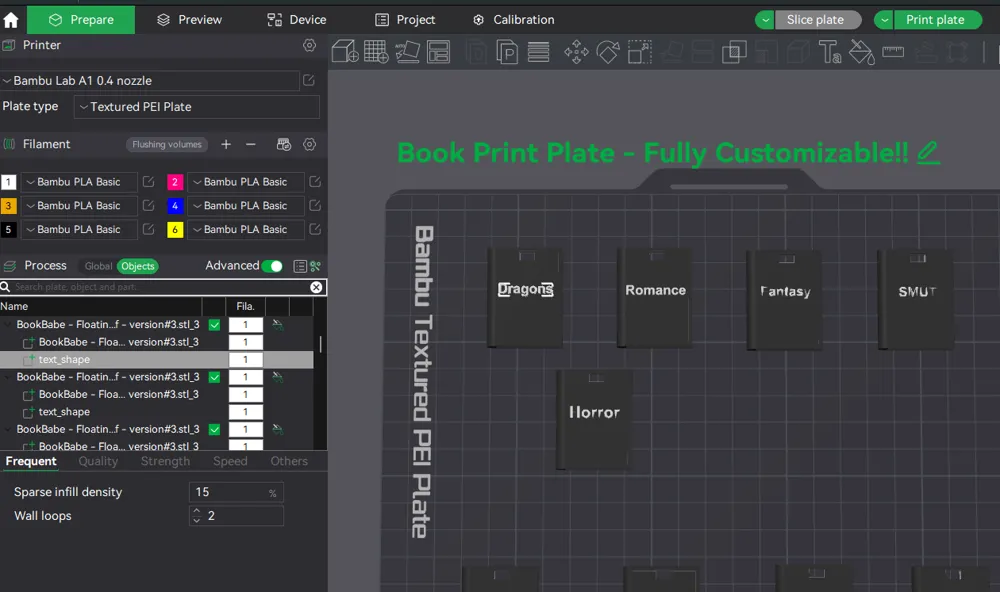Click filament 2 pink color swatch
Screen dimensions: 1000x592
tap(175, 182)
